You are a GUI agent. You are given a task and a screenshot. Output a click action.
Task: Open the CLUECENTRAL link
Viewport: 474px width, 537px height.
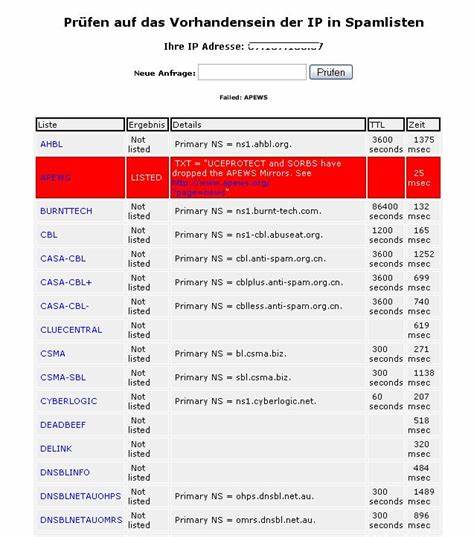click(71, 330)
